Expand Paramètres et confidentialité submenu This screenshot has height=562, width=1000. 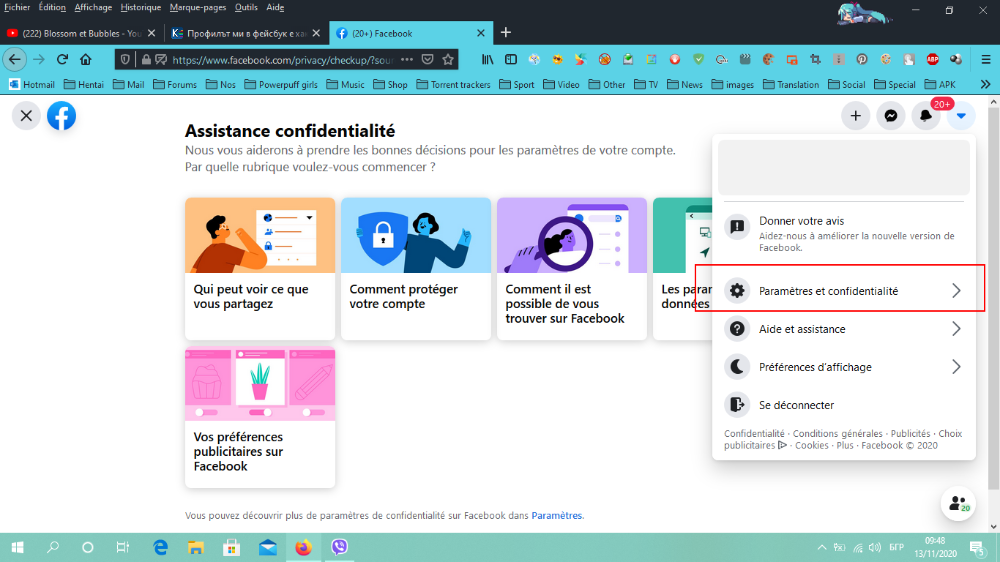(844, 291)
